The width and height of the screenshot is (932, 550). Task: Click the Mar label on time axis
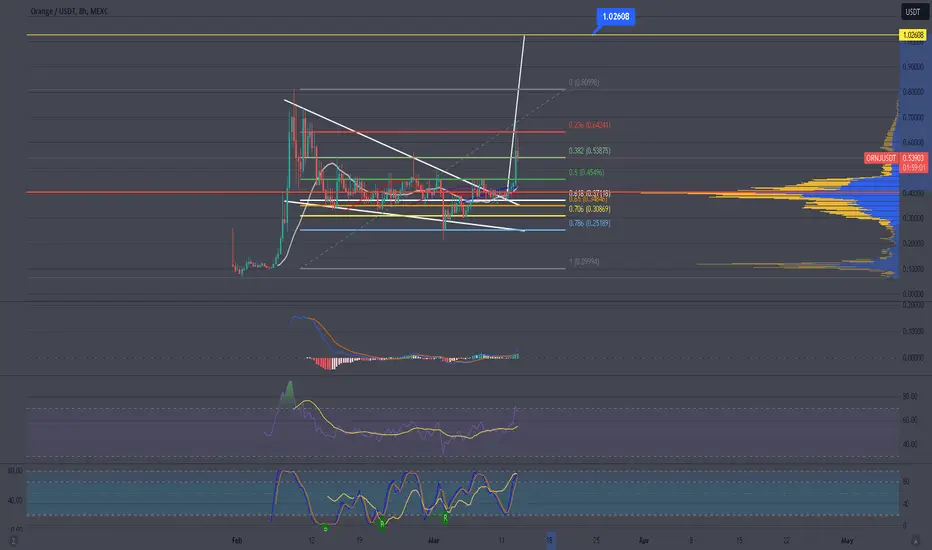coord(433,540)
